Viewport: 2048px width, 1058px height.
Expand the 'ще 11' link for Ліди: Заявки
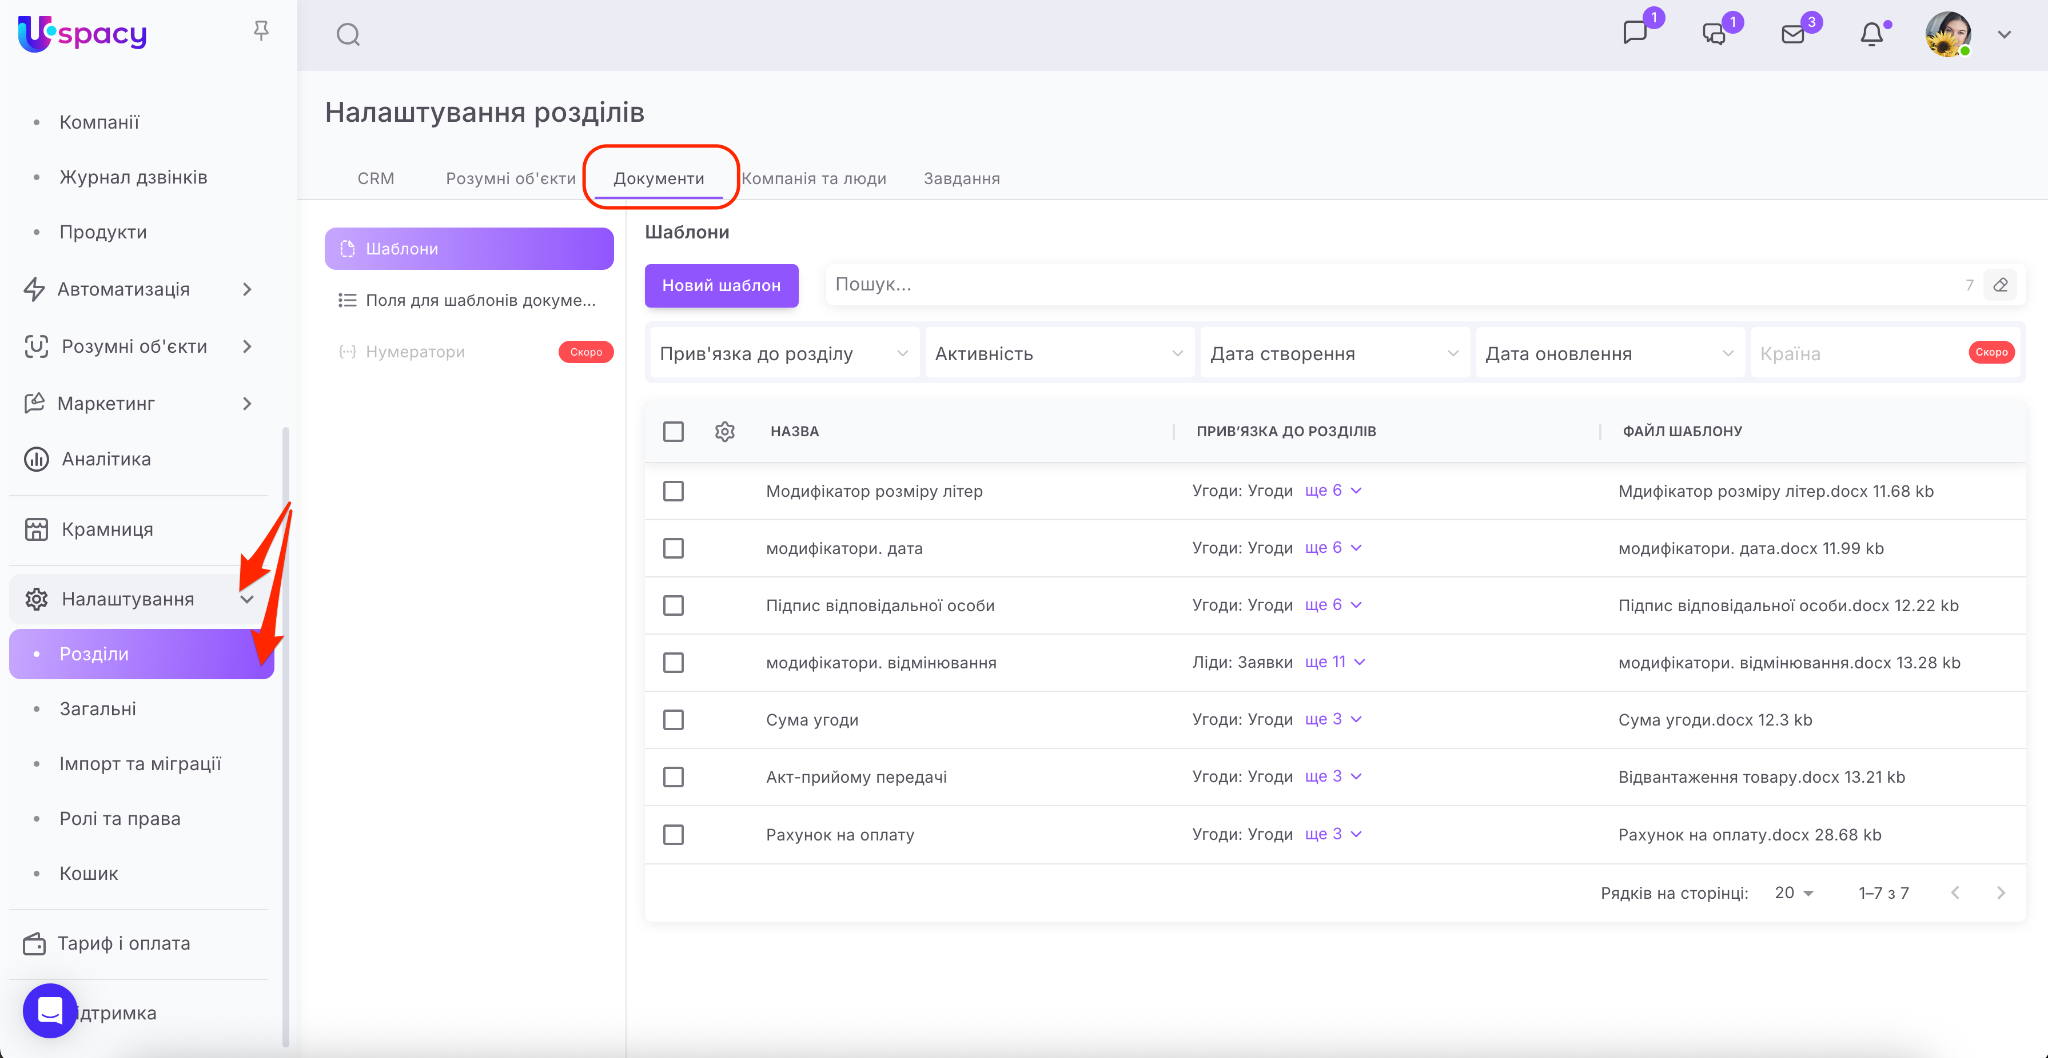point(1335,662)
